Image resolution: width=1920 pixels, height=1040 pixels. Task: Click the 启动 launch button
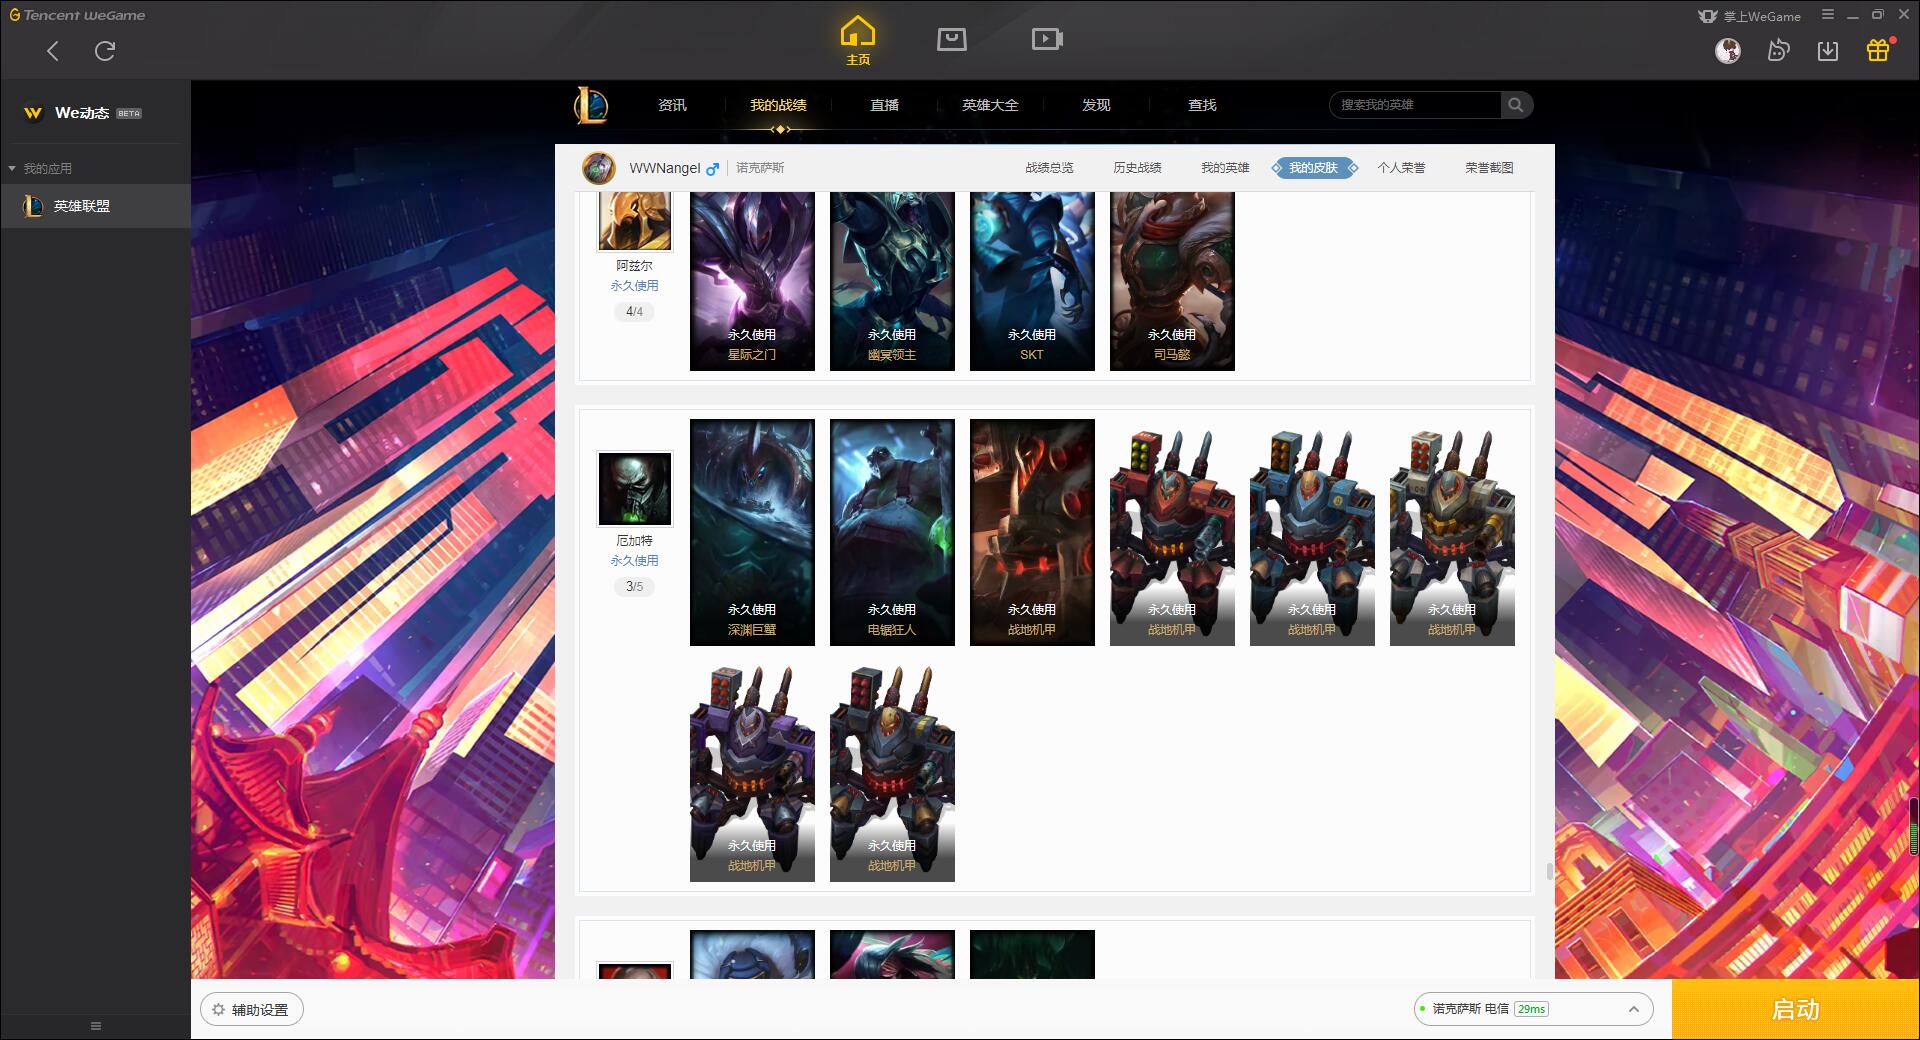point(1795,1010)
